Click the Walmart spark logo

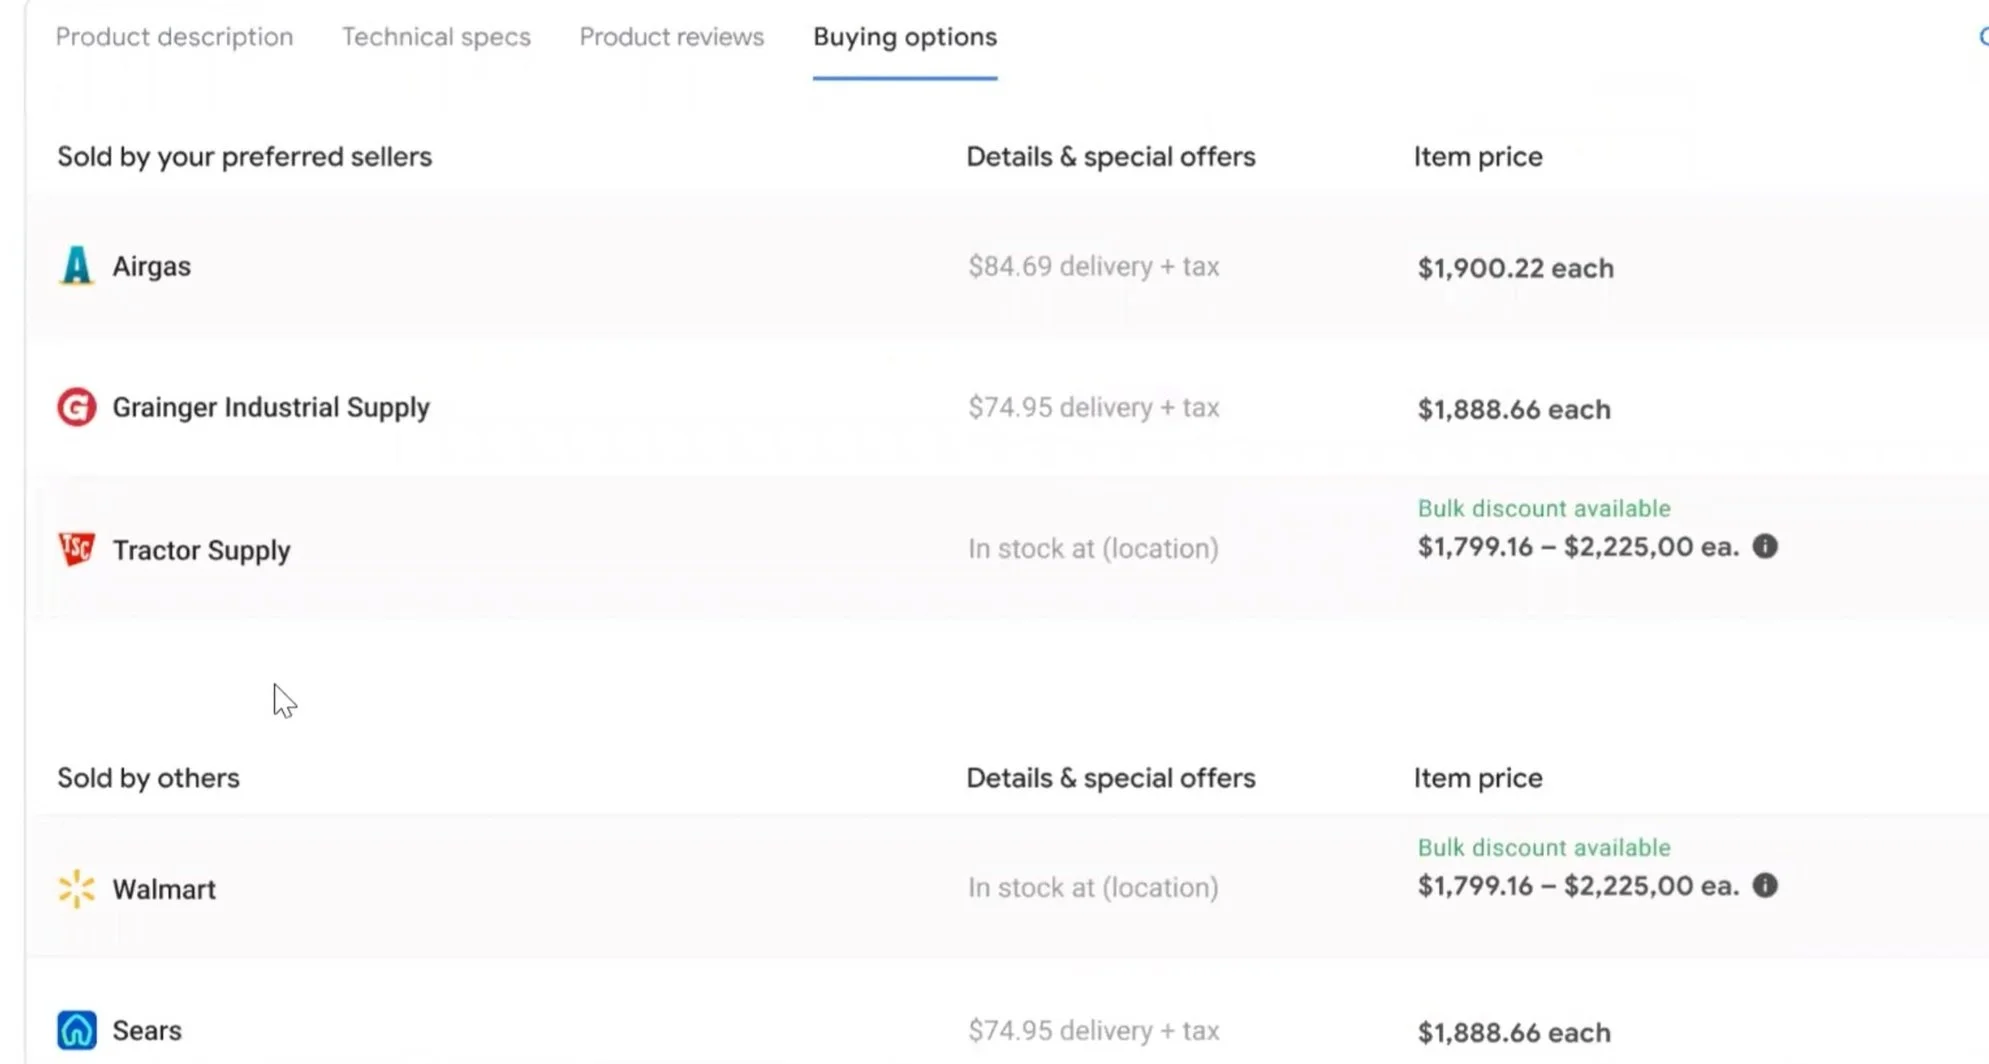[x=76, y=889]
